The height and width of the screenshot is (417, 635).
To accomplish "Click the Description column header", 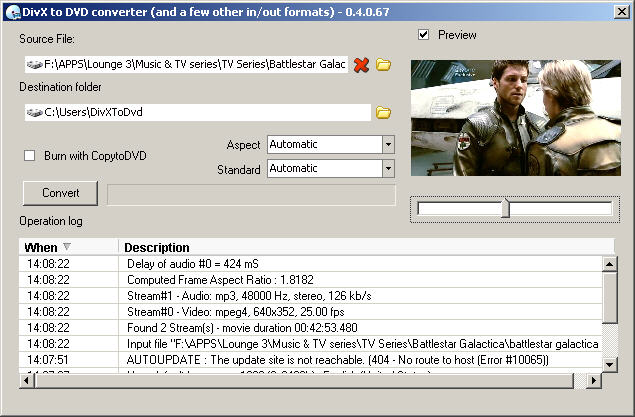I will (x=366, y=247).
